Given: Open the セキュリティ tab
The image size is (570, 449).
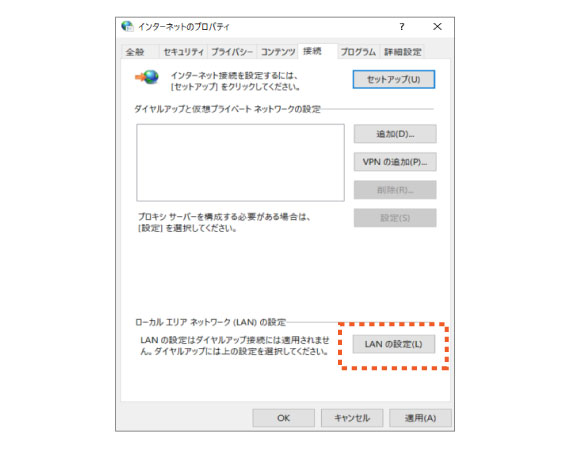Looking at the screenshot, I should pos(184,52).
